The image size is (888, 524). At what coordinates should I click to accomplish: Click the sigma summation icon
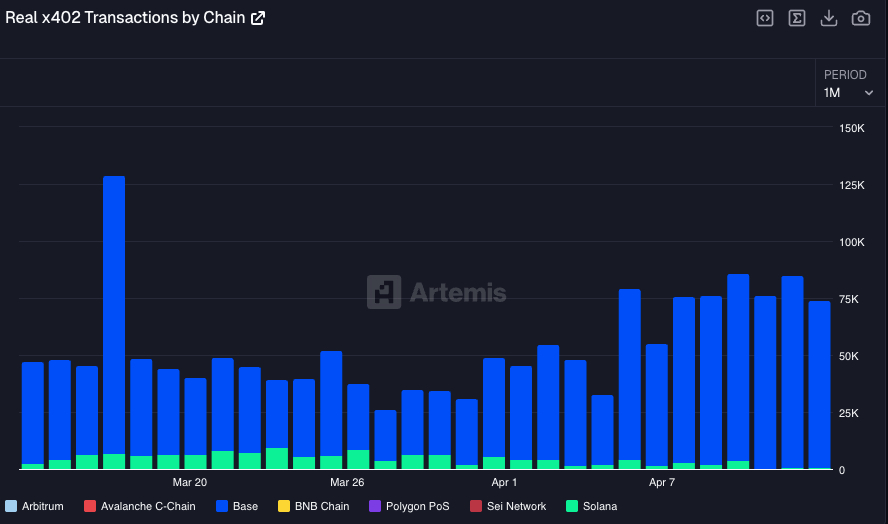pos(797,18)
